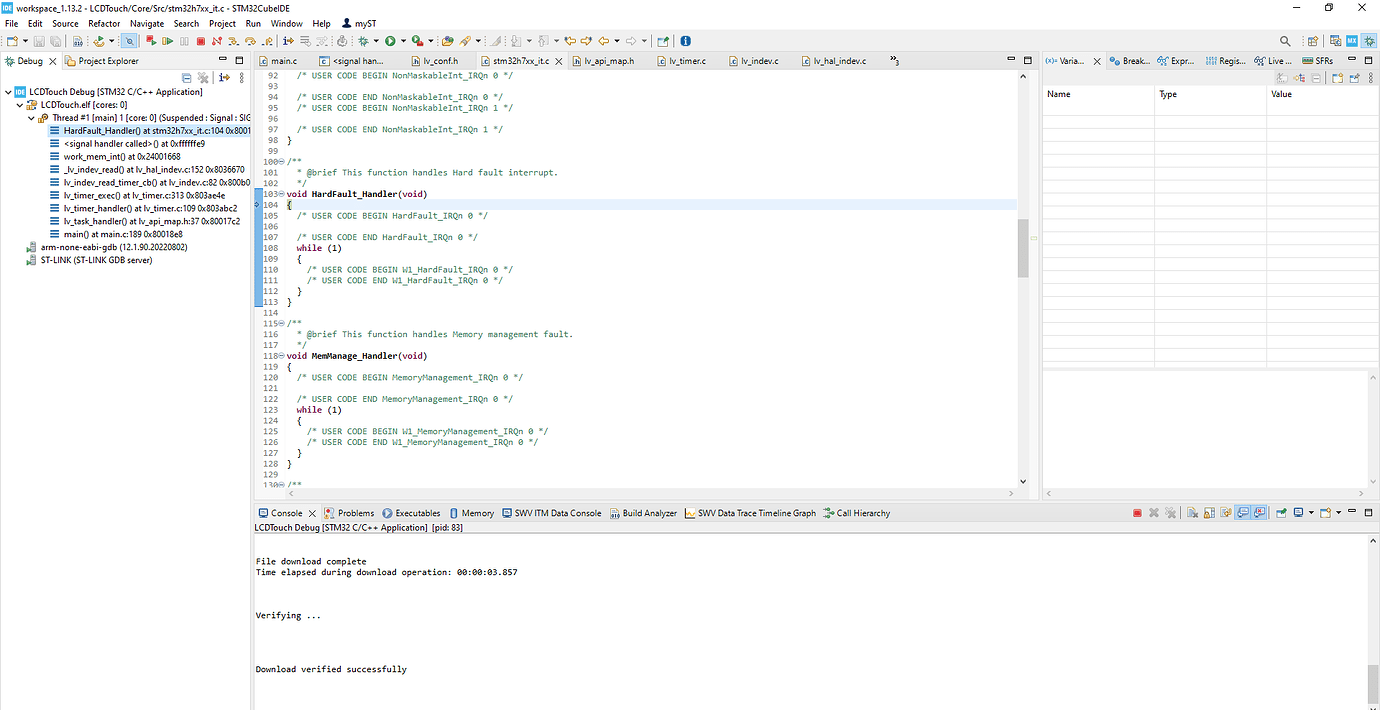This screenshot has height=710, width=1380.
Task: Open the Run menu
Action: click(252, 23)
